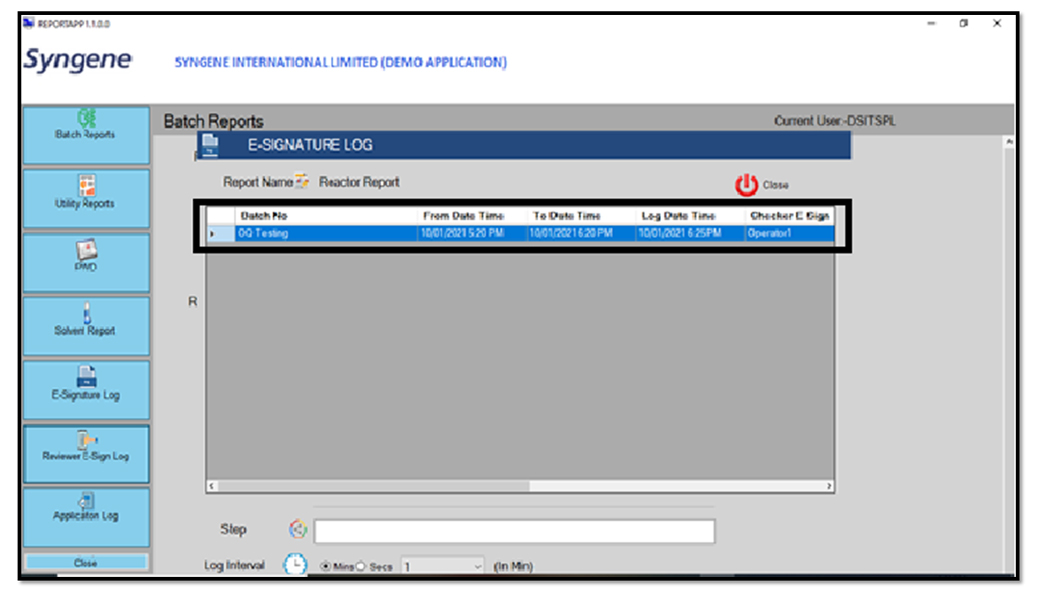Click the row selector arrow of OQ Testing
Screen dimensions: 1037x597
pos(221,233)
